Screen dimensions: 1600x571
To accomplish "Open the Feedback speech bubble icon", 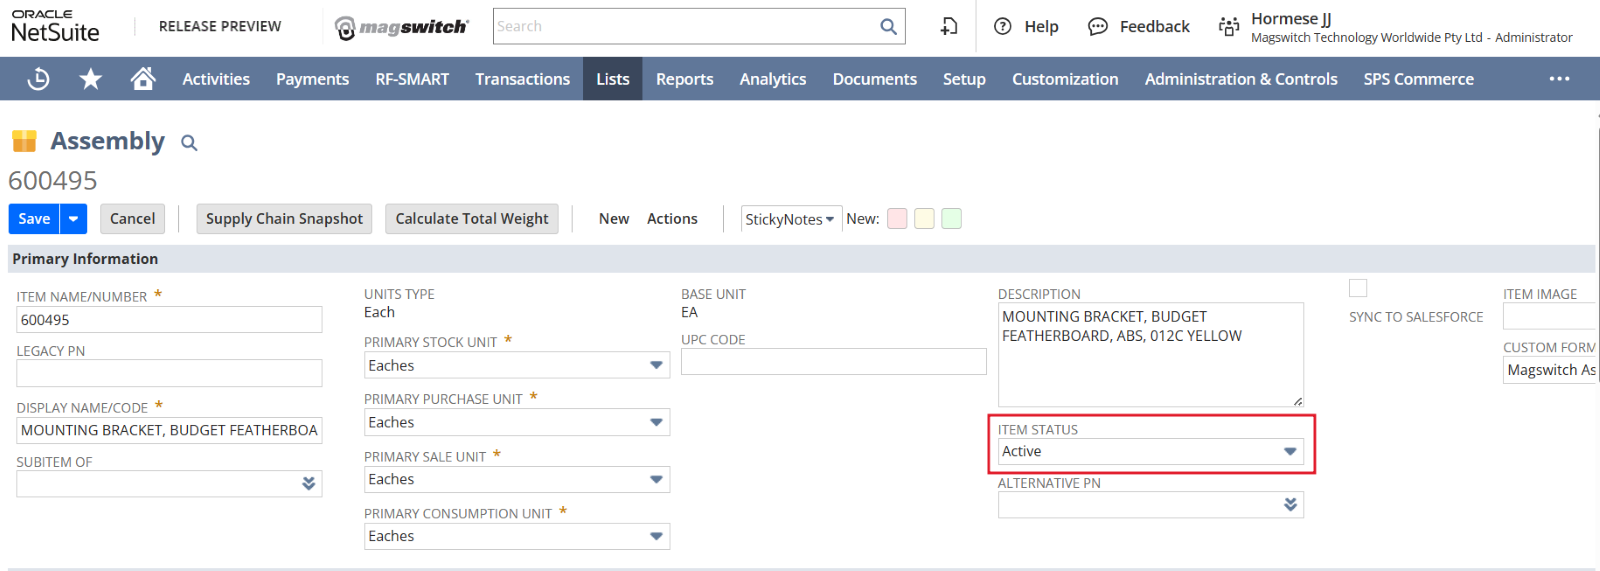I will click(x=1098, y=27).
